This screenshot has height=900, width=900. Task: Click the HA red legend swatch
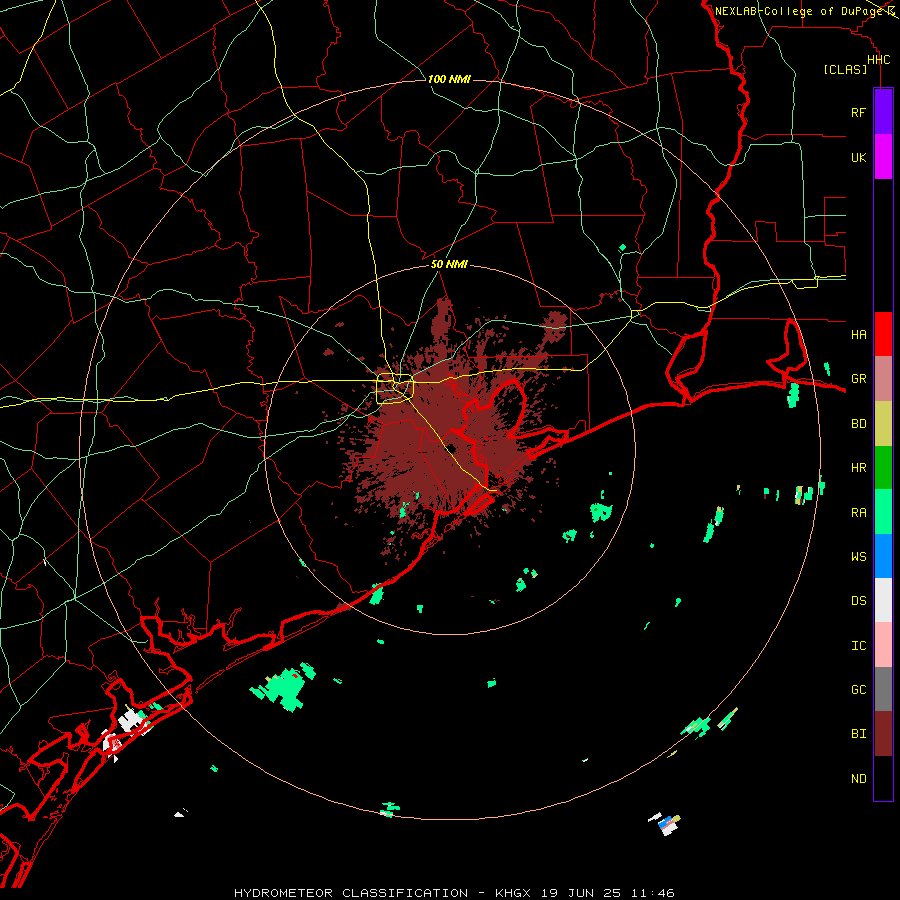pos(883,334)
